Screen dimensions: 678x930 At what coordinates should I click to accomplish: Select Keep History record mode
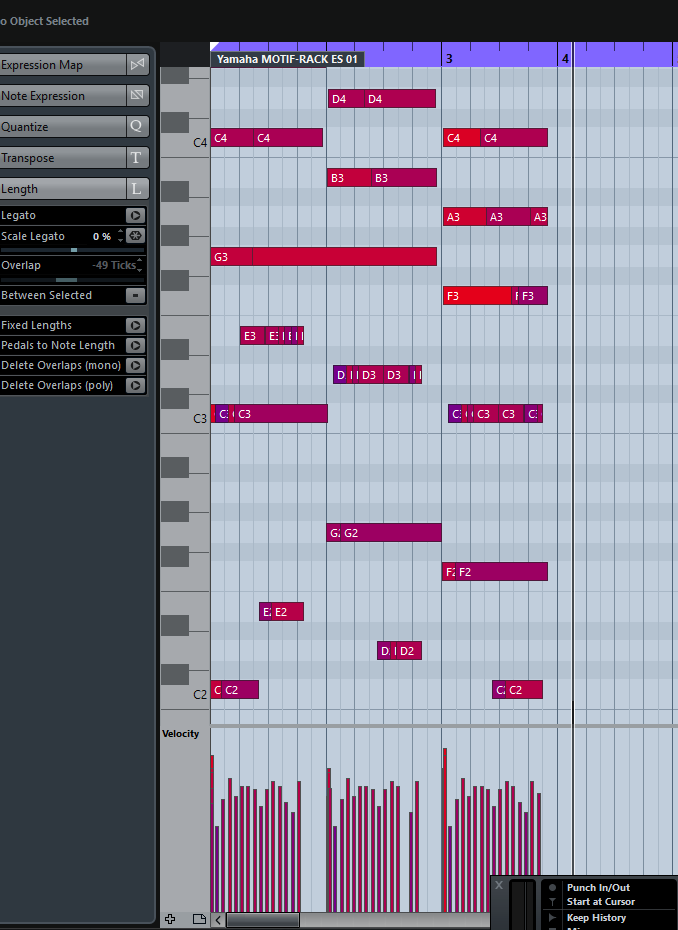596,918
